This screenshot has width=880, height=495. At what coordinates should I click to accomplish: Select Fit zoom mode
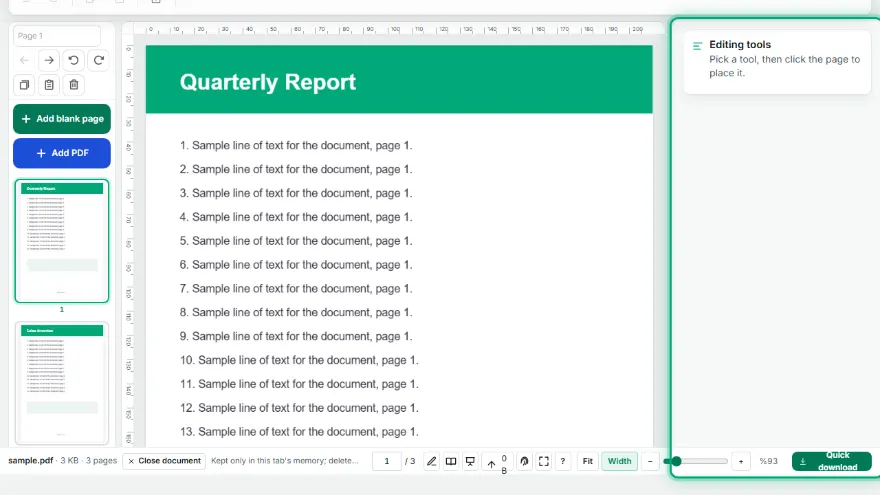(588, 461)
